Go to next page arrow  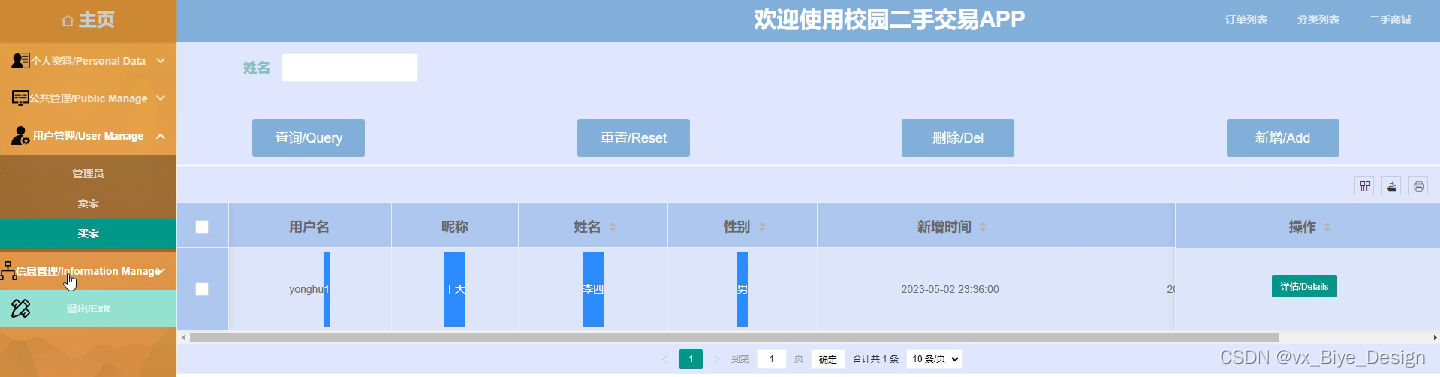pos(716,358)
